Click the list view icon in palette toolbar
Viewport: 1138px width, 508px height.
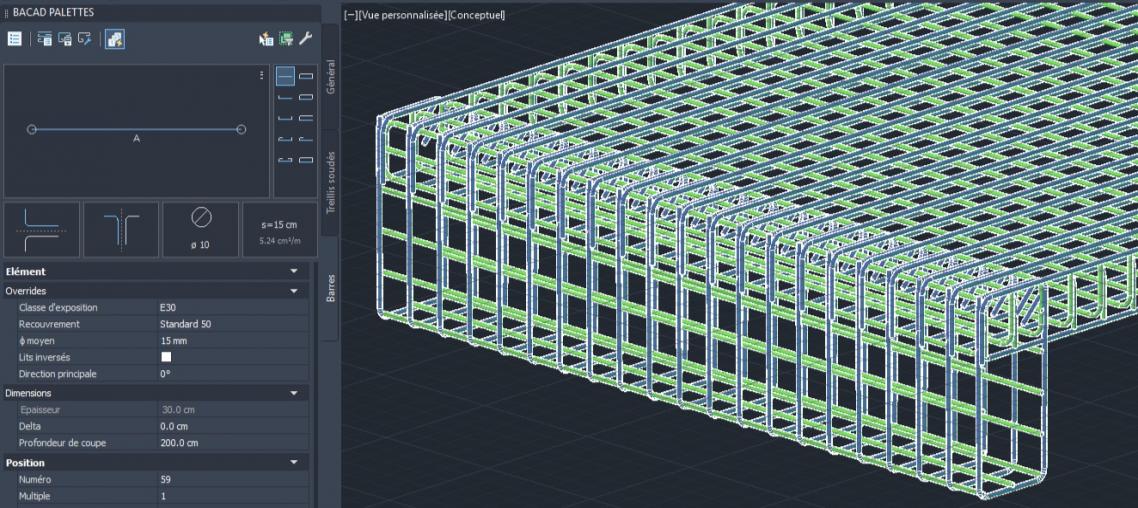click(x=15, y=39)
